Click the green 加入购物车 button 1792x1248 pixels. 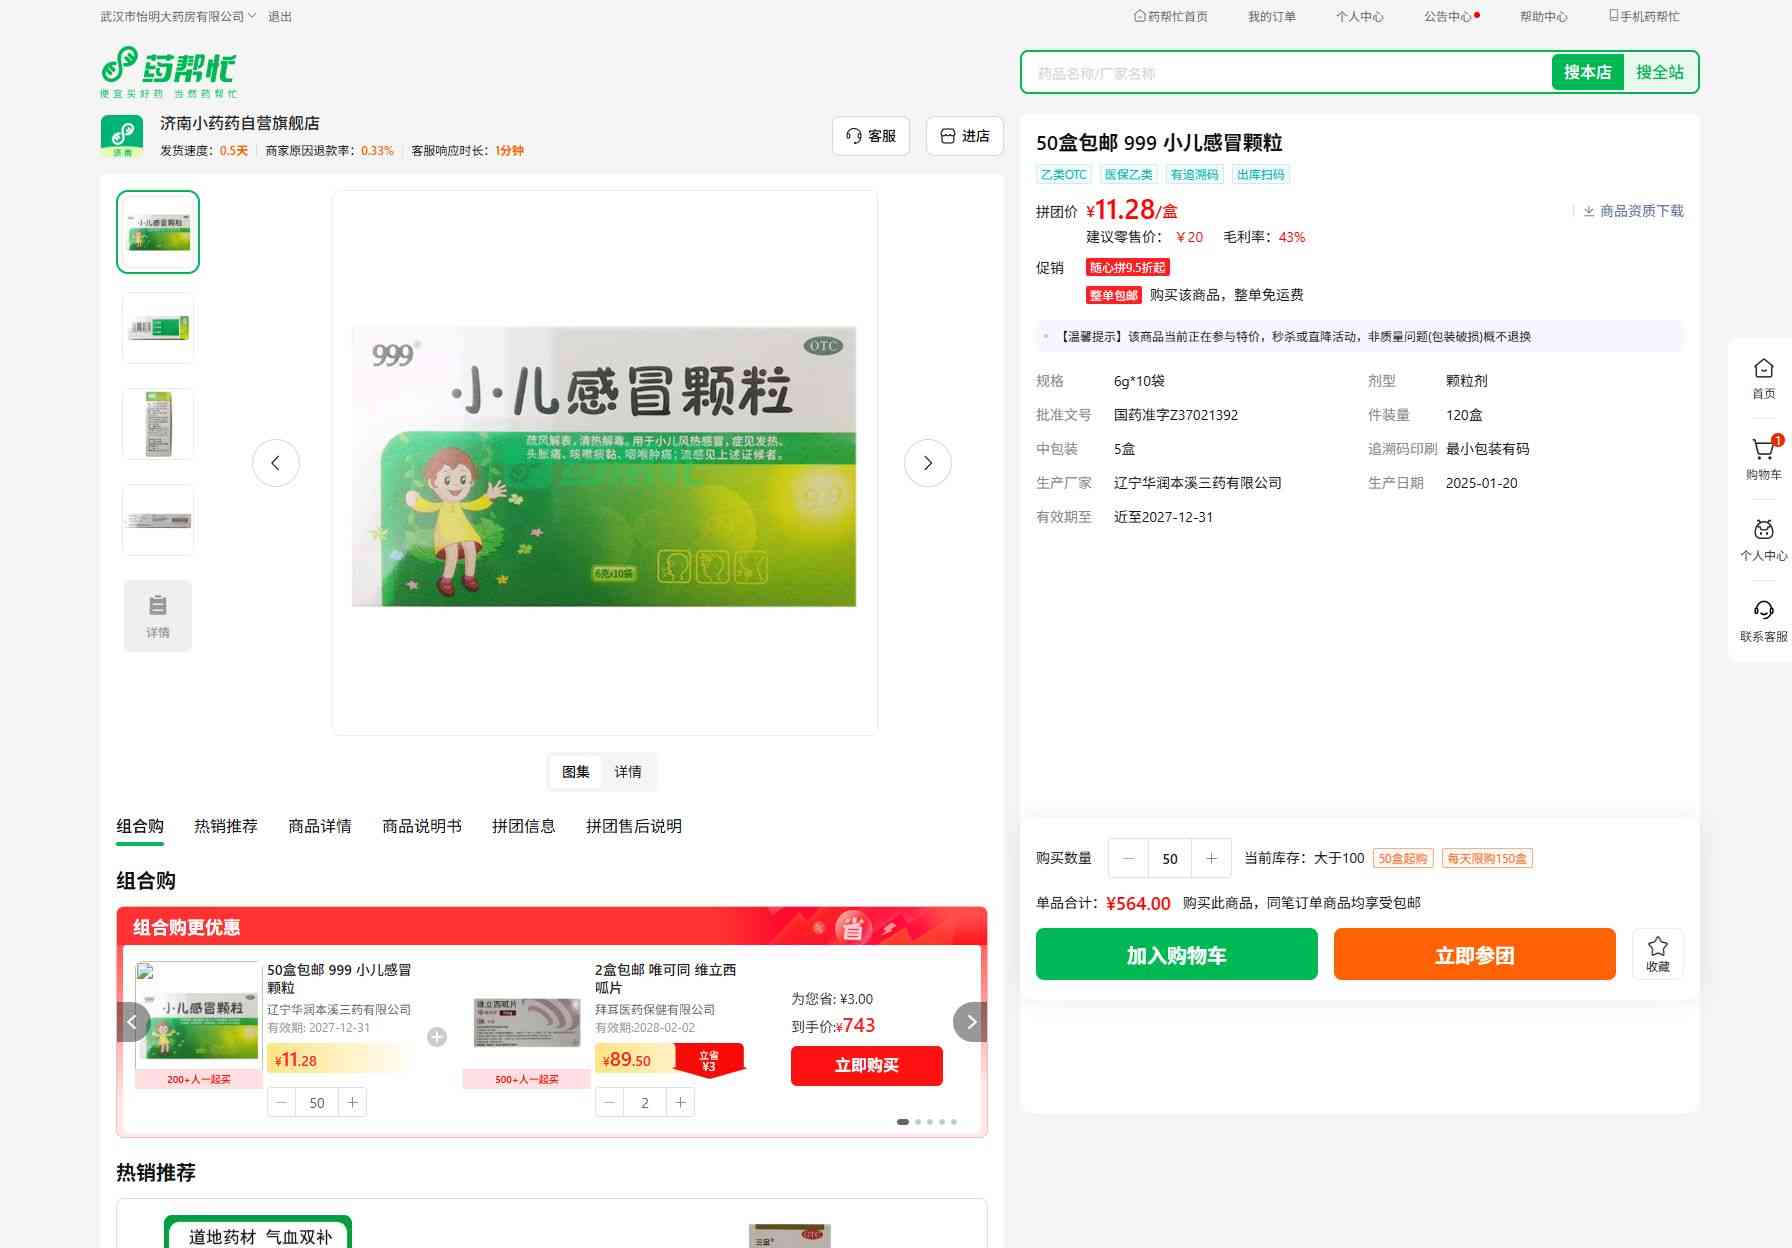tap(1176, 954)
